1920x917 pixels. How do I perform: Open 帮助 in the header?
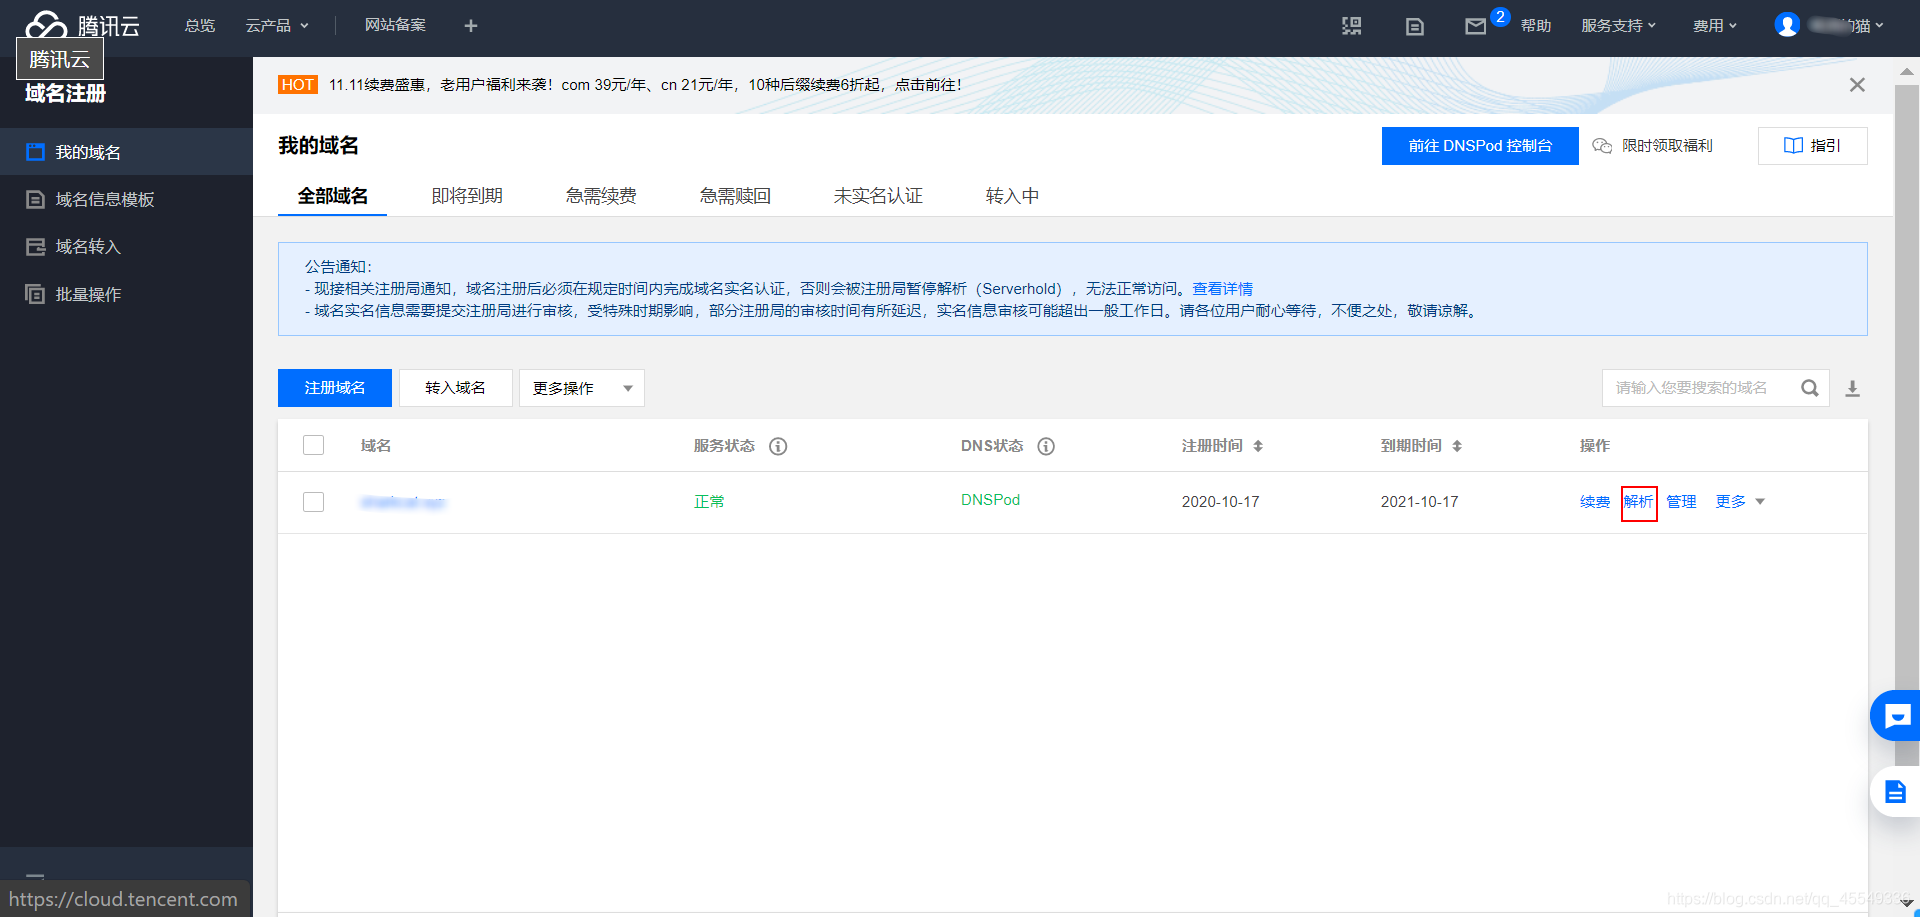coord(1536,26)
